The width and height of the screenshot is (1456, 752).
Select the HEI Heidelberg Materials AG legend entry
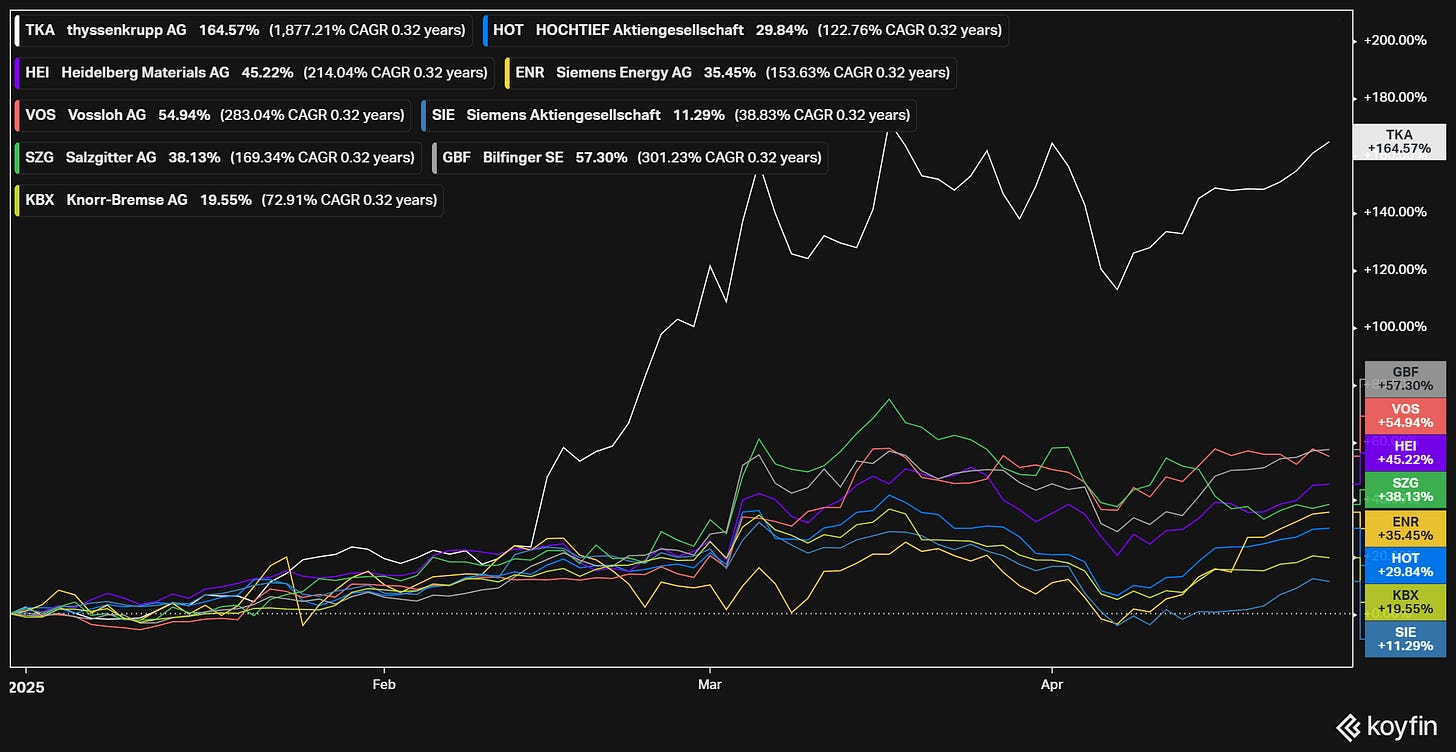point(254,72)
